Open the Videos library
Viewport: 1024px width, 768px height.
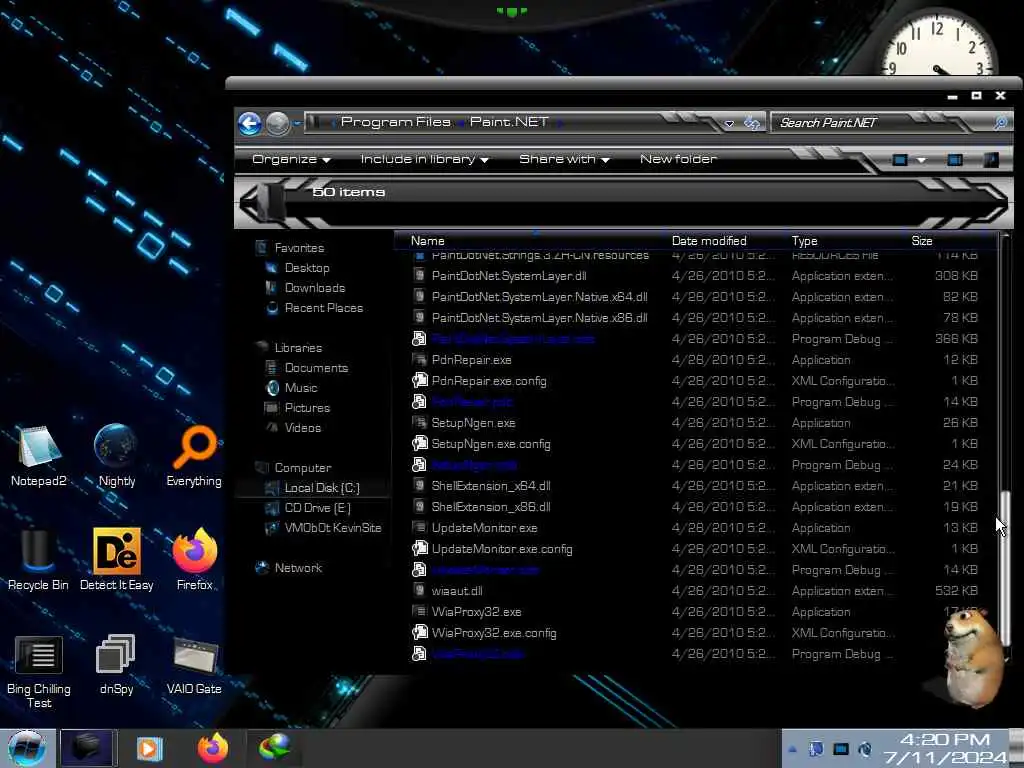click(302, 428)
